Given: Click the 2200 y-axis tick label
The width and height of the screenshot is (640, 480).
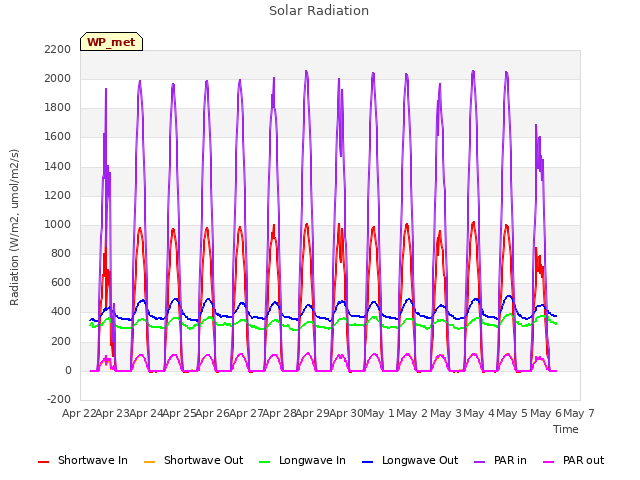Looking at the screenshot, I should [58, 49].
